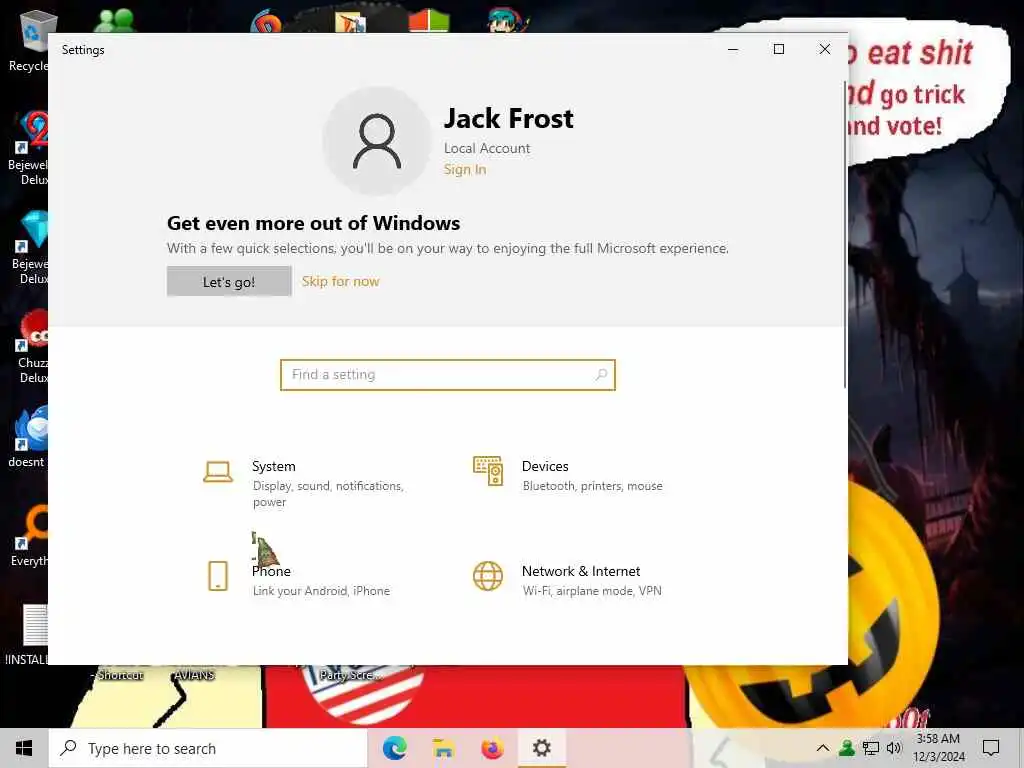Open the taskbar clock and date

(x=938, y=748)
